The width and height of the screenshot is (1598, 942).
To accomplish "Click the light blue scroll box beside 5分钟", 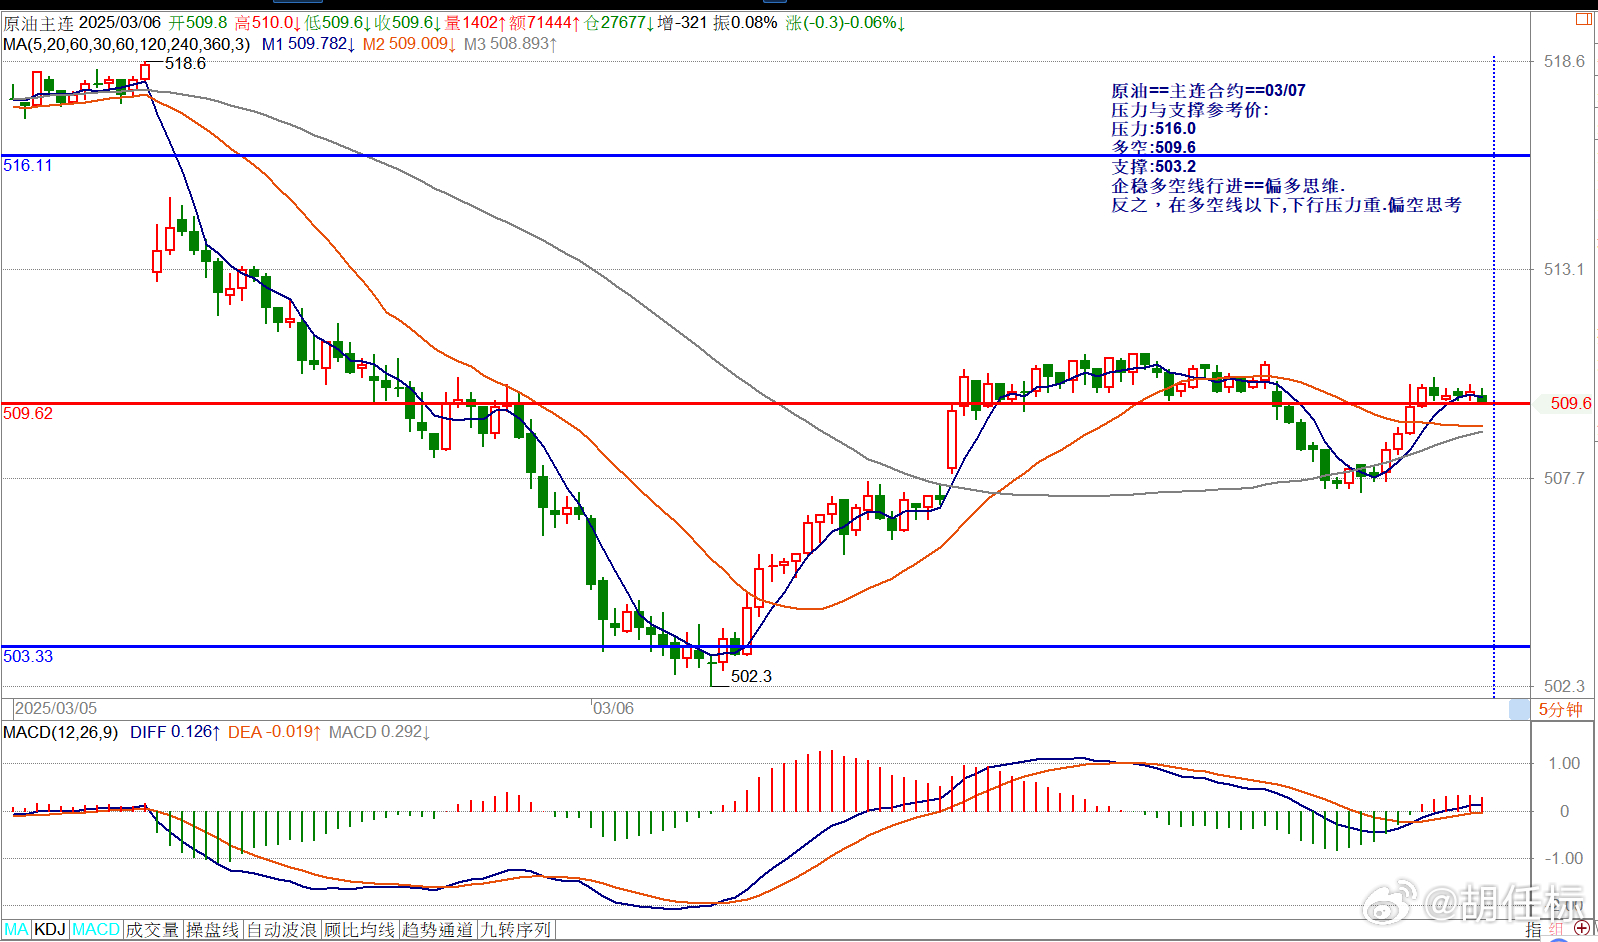I will coord(1519,709).
